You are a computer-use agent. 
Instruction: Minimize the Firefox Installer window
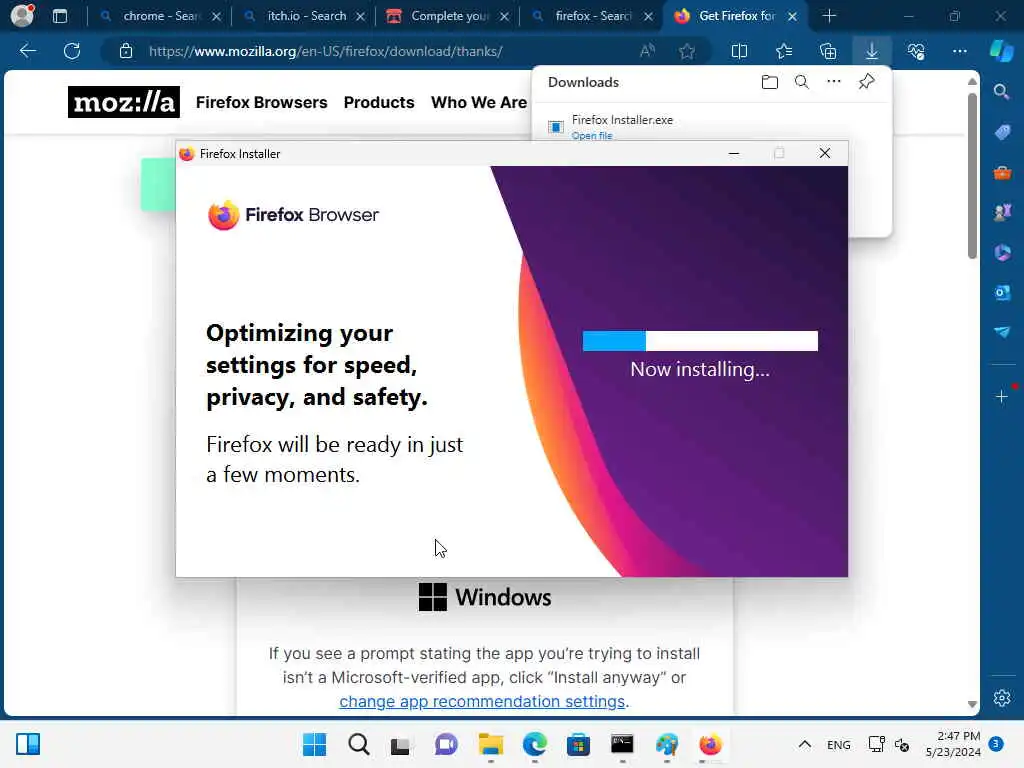(x=733, y=153)
